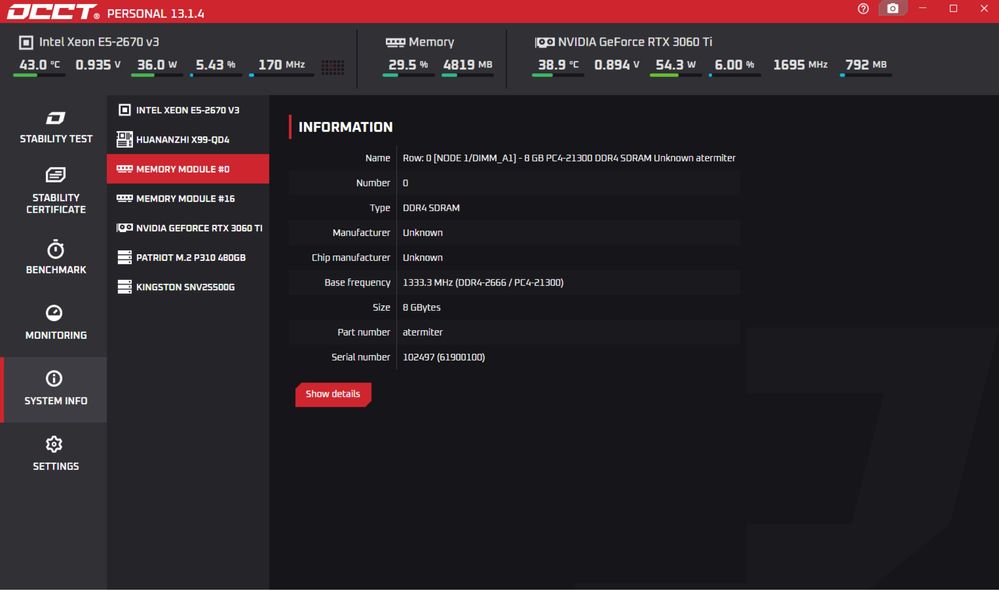Click the memory usage 29.5 % reading
This screenshot has height=590, width=999.
tap(408, 64)
